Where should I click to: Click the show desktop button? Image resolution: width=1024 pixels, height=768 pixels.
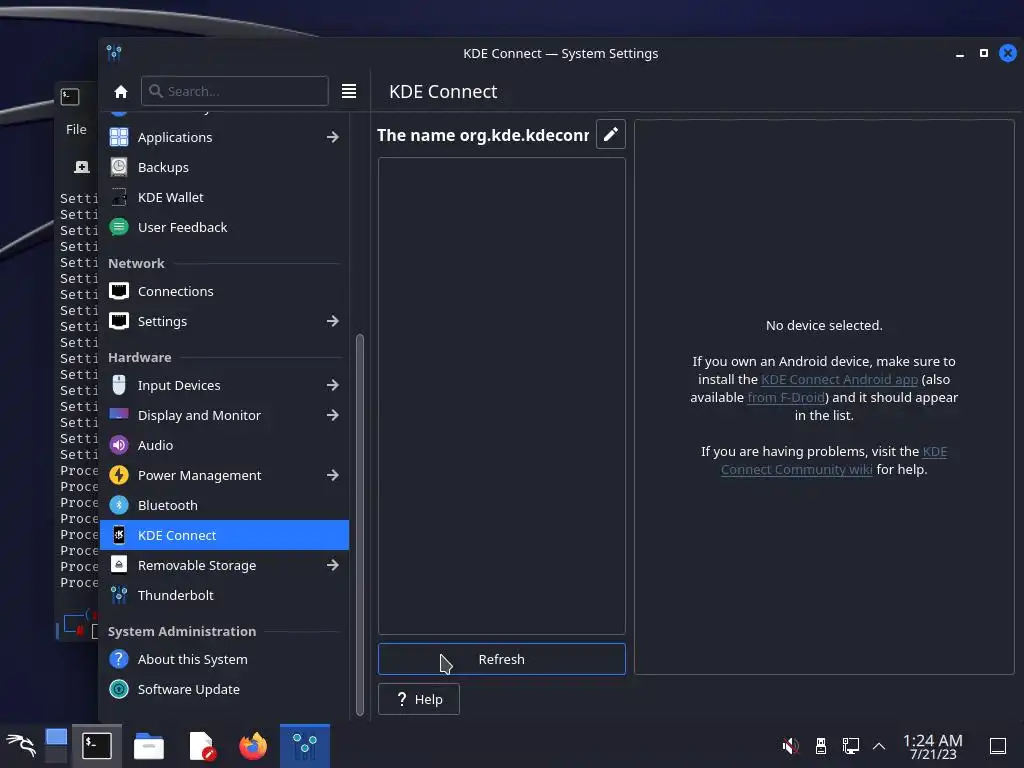[998, 746]
